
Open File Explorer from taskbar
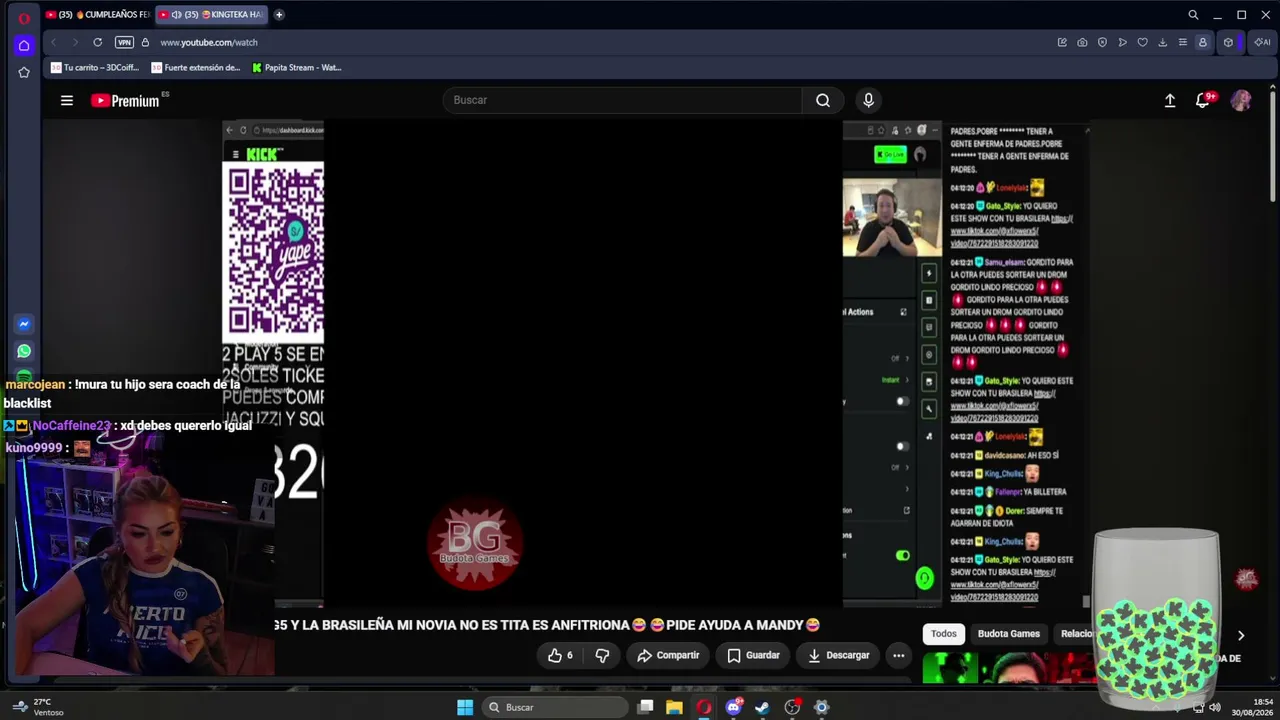[675, 707]
